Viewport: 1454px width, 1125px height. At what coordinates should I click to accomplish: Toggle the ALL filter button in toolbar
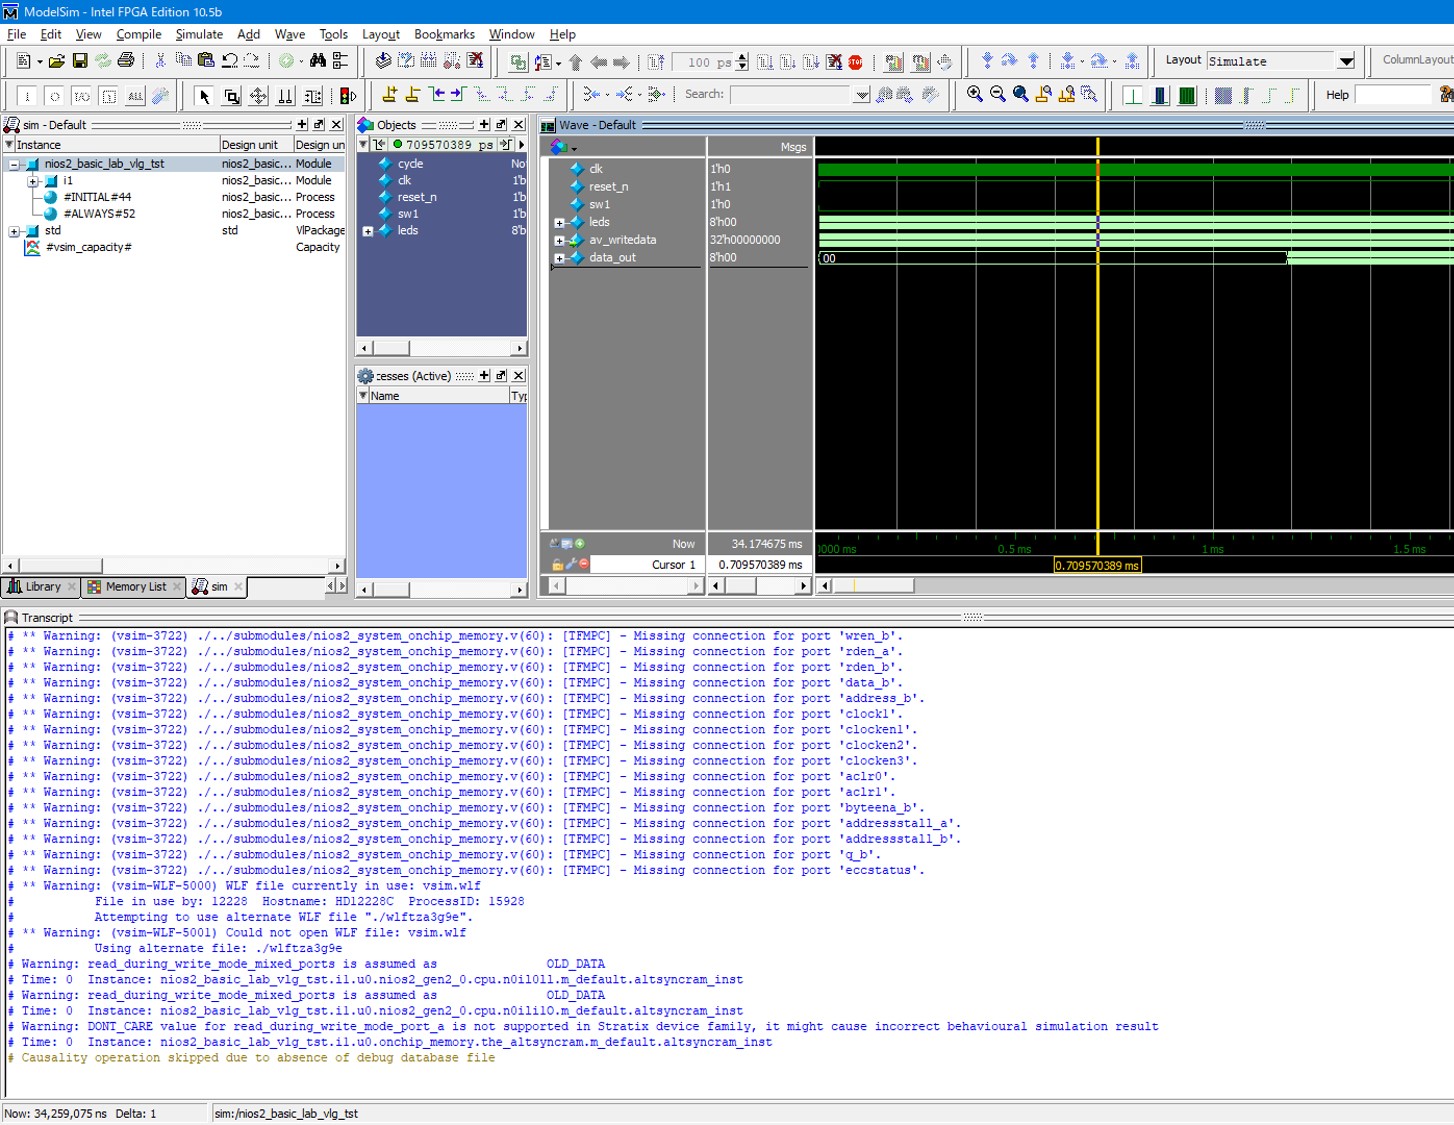point(135,96)
